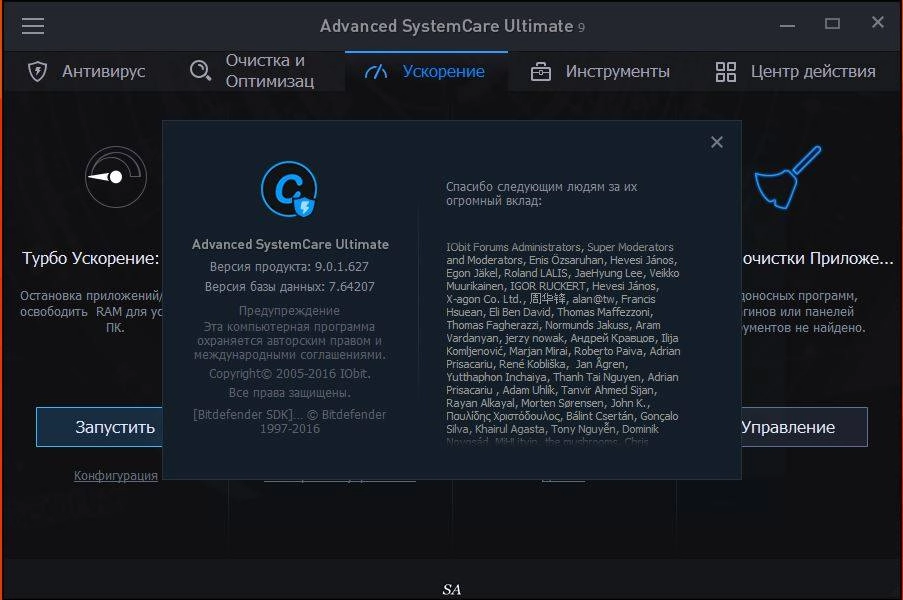Click the Bitdefender SDK credit text
The height and width of the screenshot is (600, 903).
click(289, 421)
